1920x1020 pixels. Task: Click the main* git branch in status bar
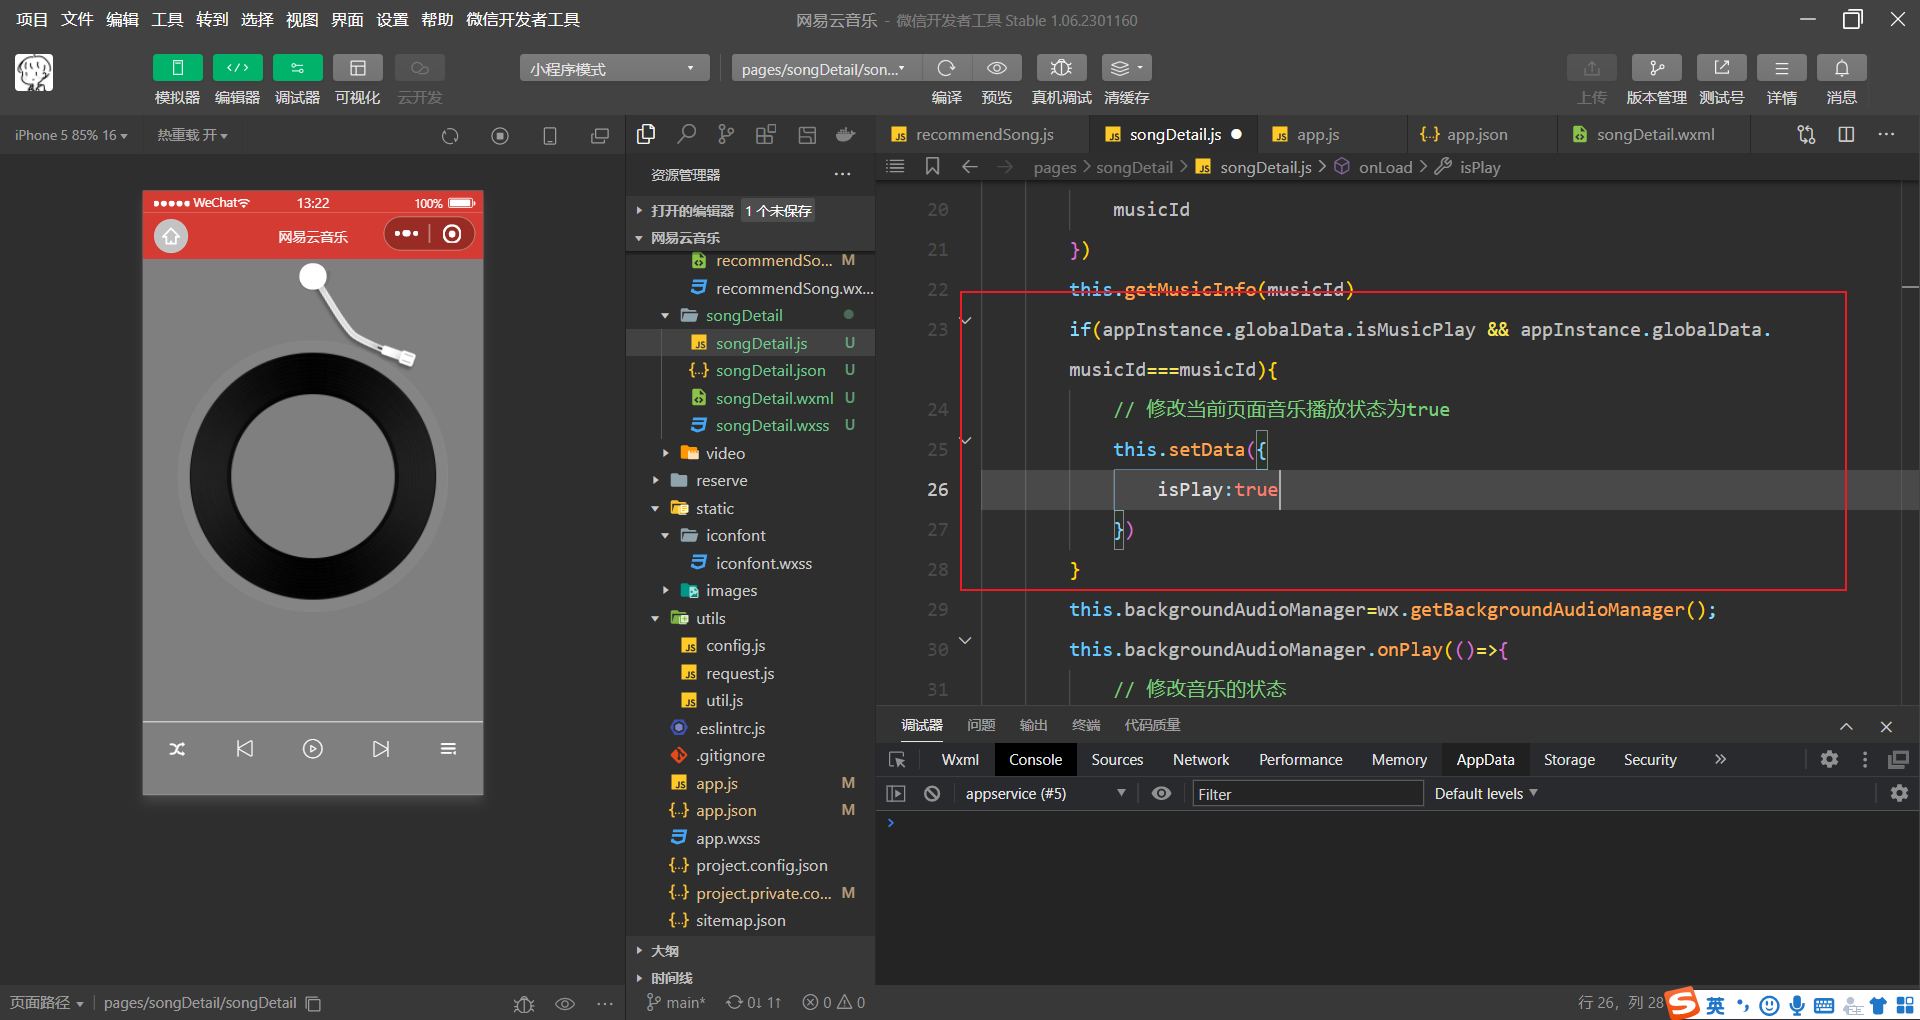676,1003
